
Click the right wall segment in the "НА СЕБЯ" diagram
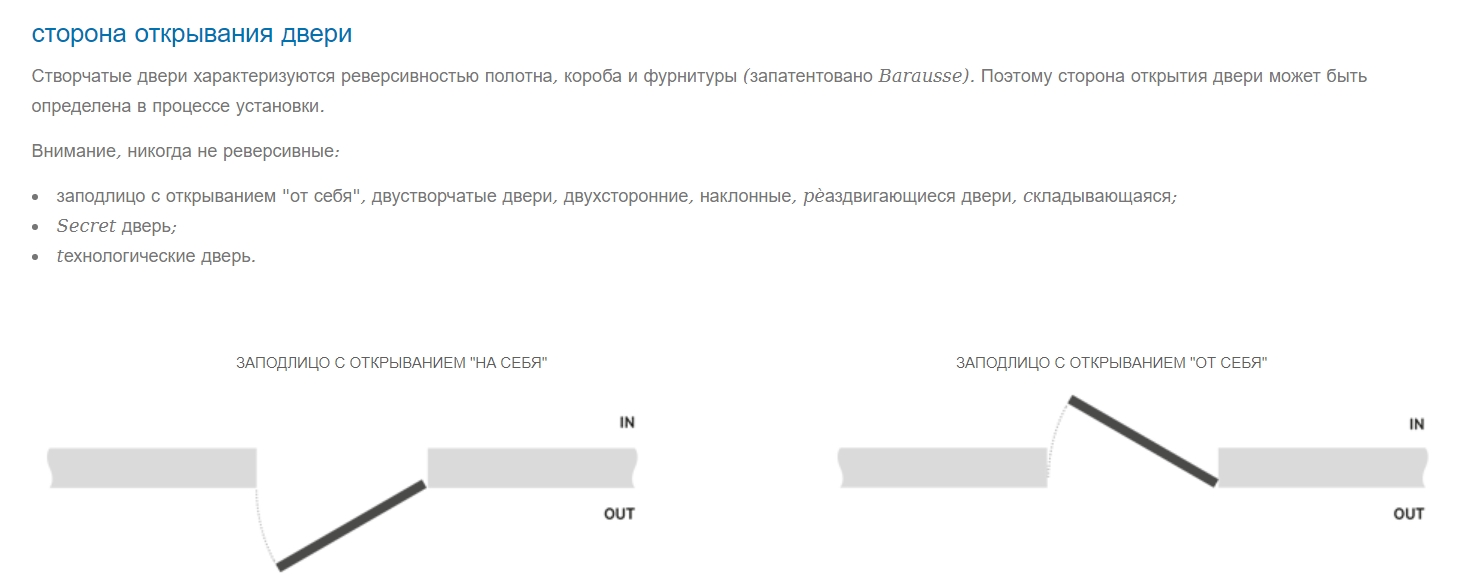(531, 467)
